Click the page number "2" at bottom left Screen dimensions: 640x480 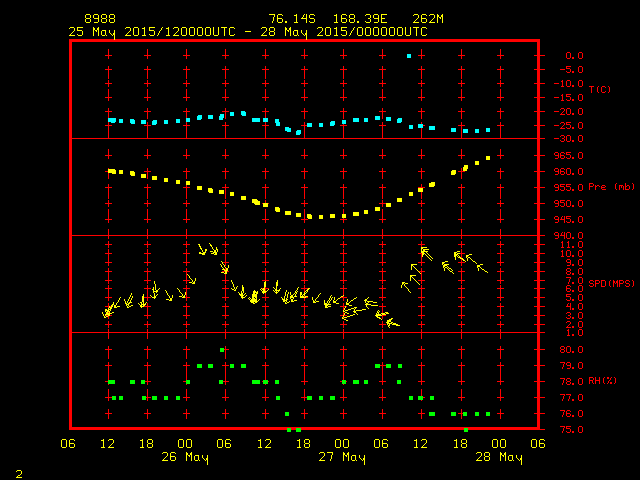pyautogui.click(x=19, y=474)
